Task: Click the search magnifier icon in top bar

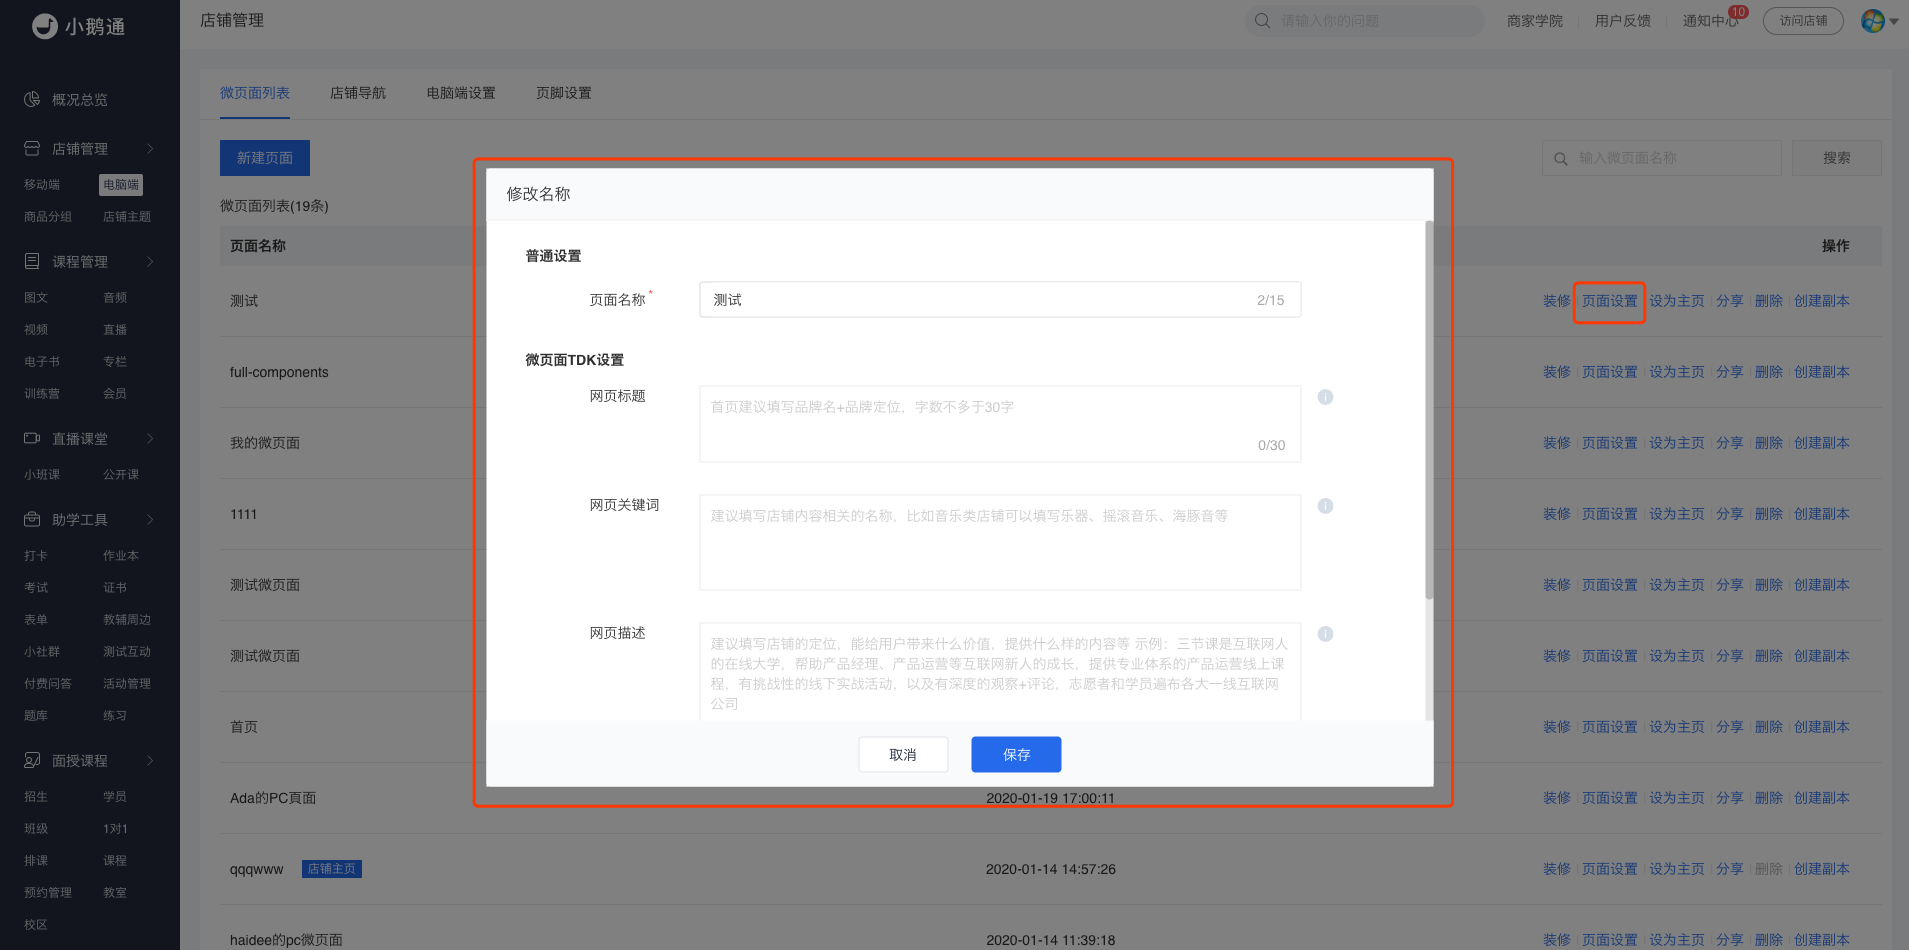Action: click(x=1263, y=21)
